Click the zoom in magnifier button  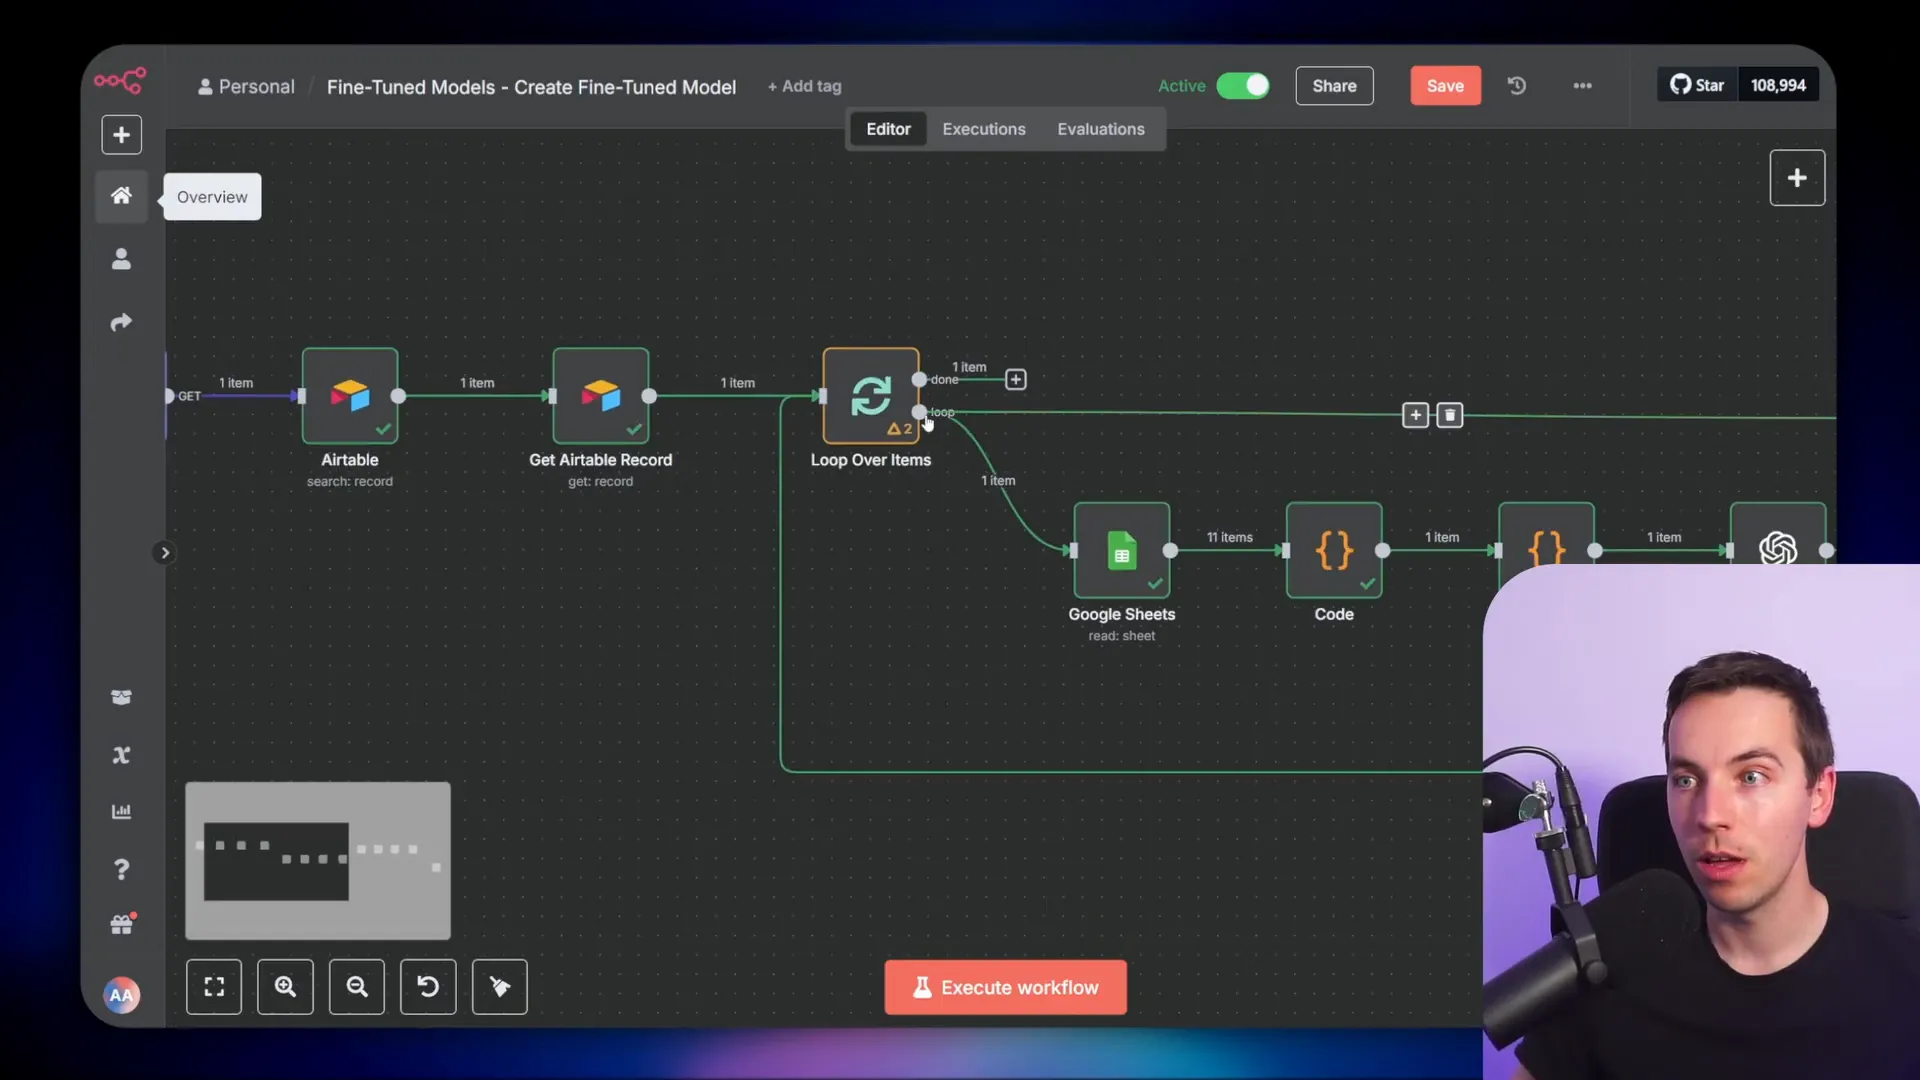coord(285,987)
